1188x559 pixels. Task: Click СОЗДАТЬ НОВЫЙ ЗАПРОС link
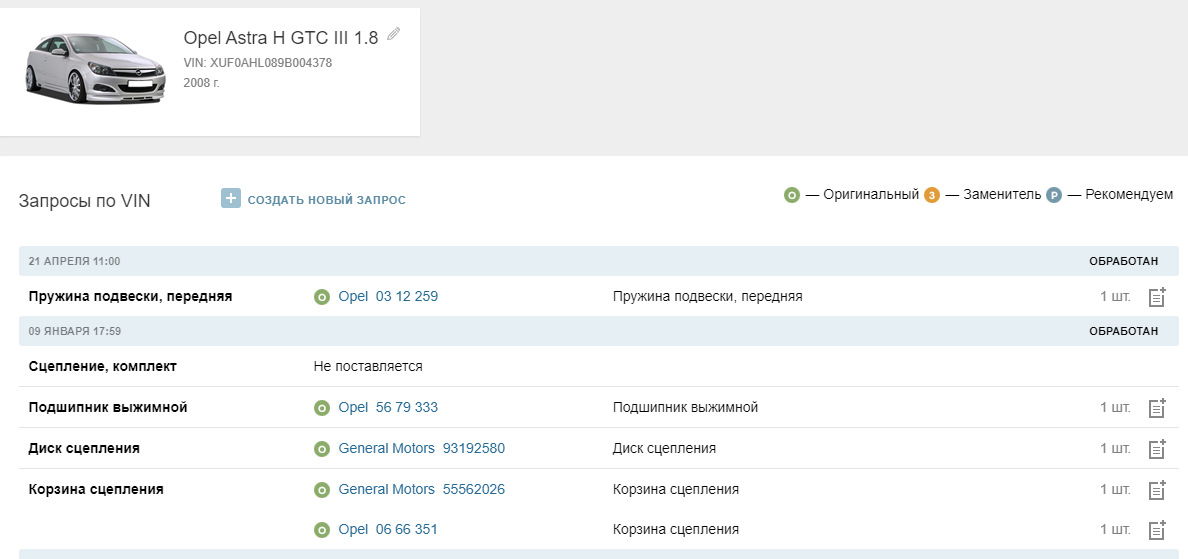pyautogui.click(x=326, y=200)
